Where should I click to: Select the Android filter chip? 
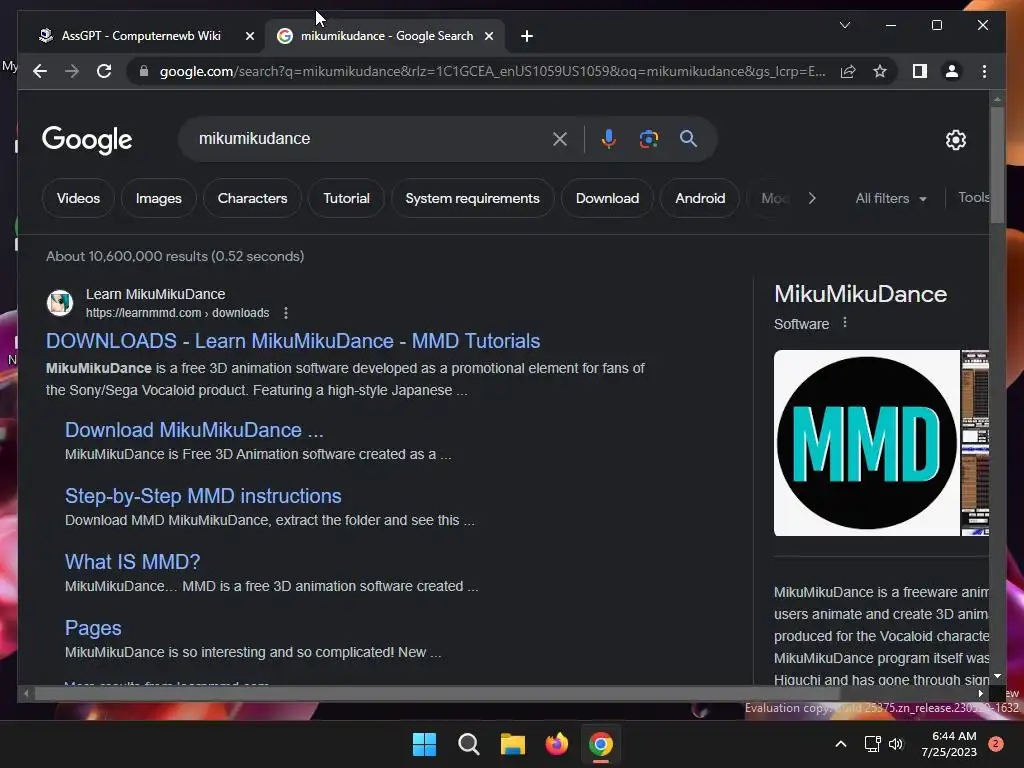click(700, 198)
